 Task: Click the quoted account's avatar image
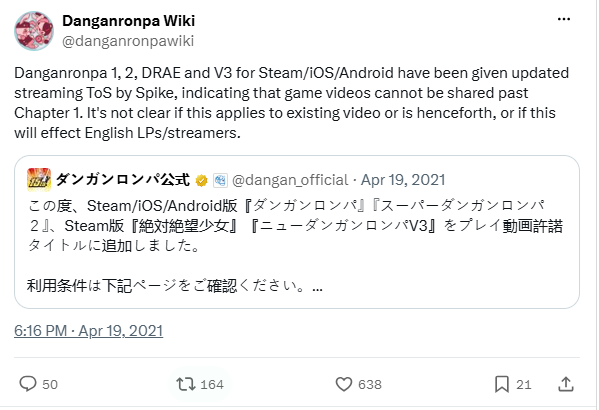39,180
